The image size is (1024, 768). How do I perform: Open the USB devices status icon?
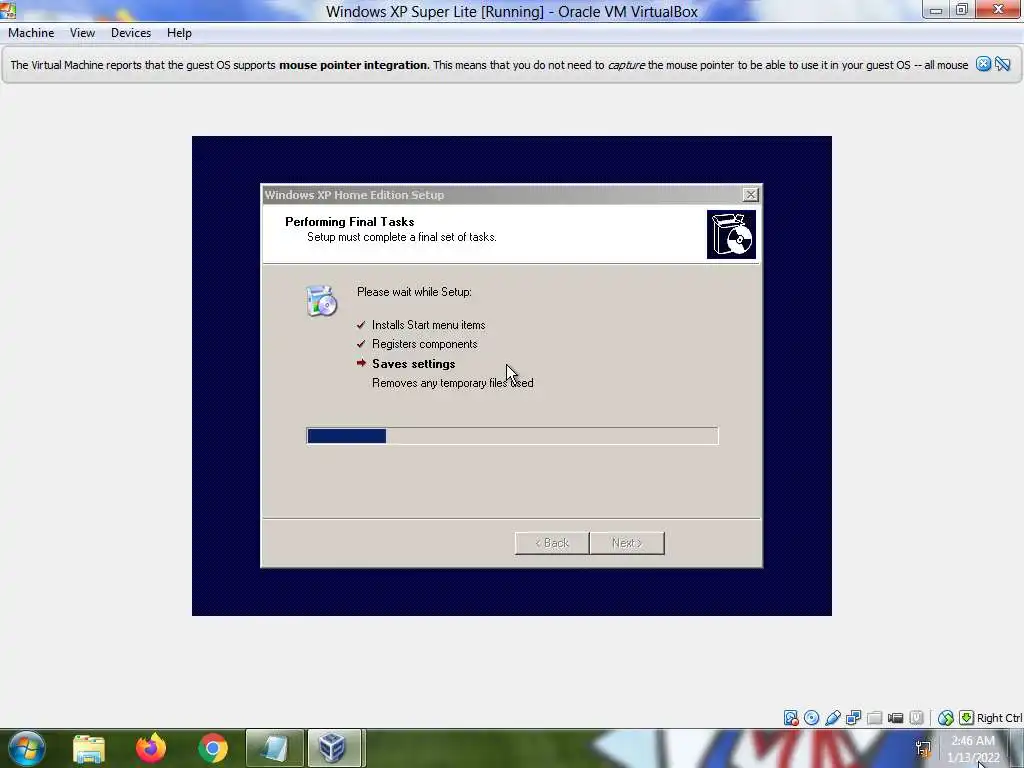pos(833,718)
